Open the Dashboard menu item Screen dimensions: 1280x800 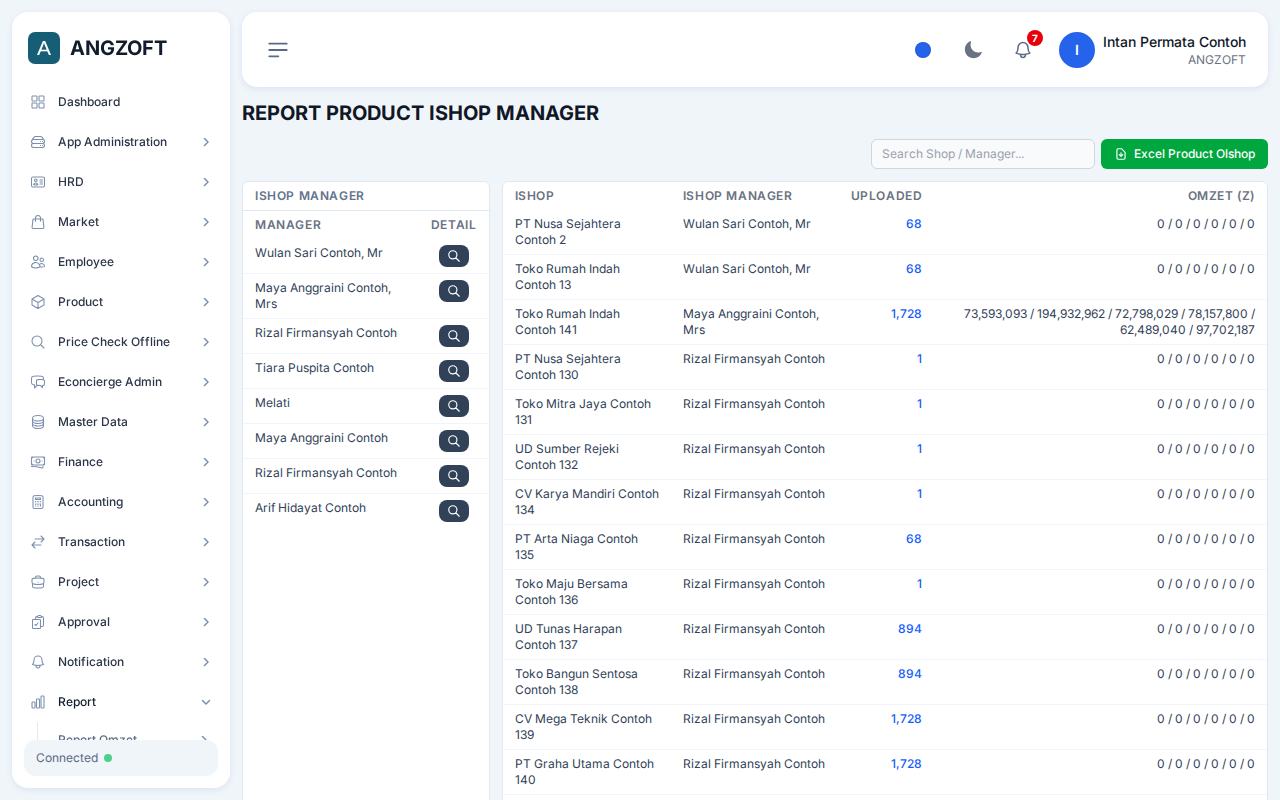pos(121,102)
